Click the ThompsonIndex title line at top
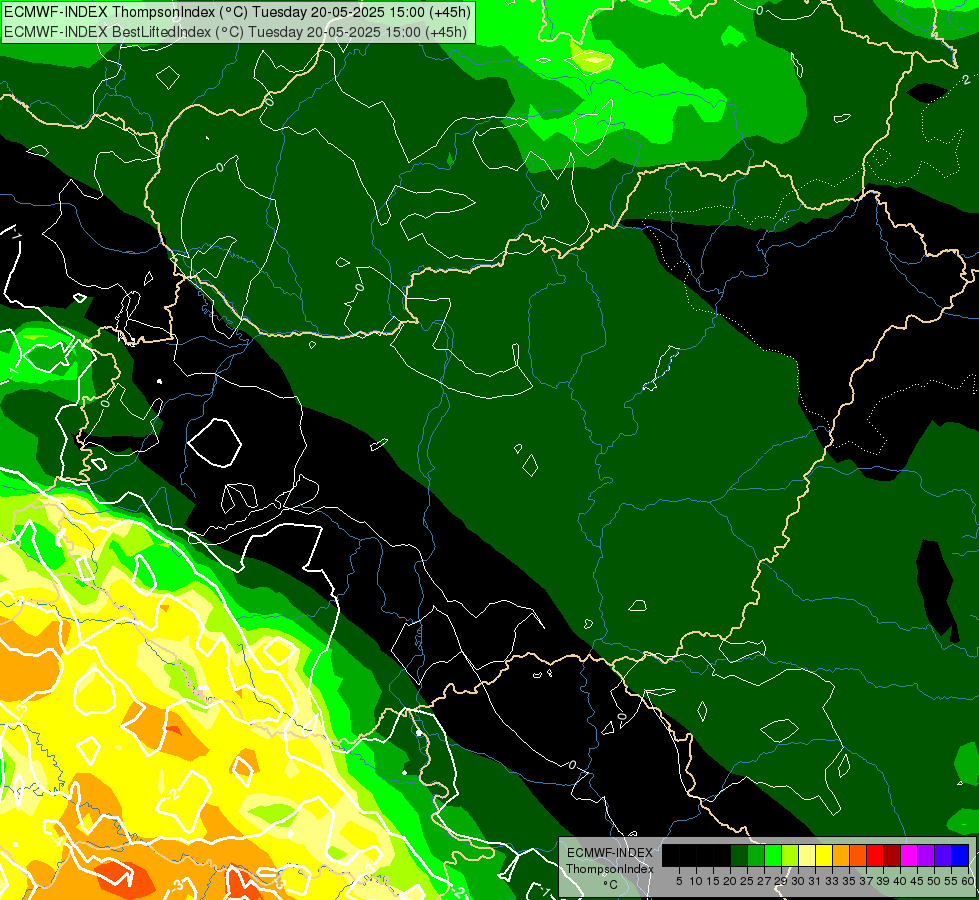Image resolution: width=979 pixels, height=900 pixels. coord(237,11)
